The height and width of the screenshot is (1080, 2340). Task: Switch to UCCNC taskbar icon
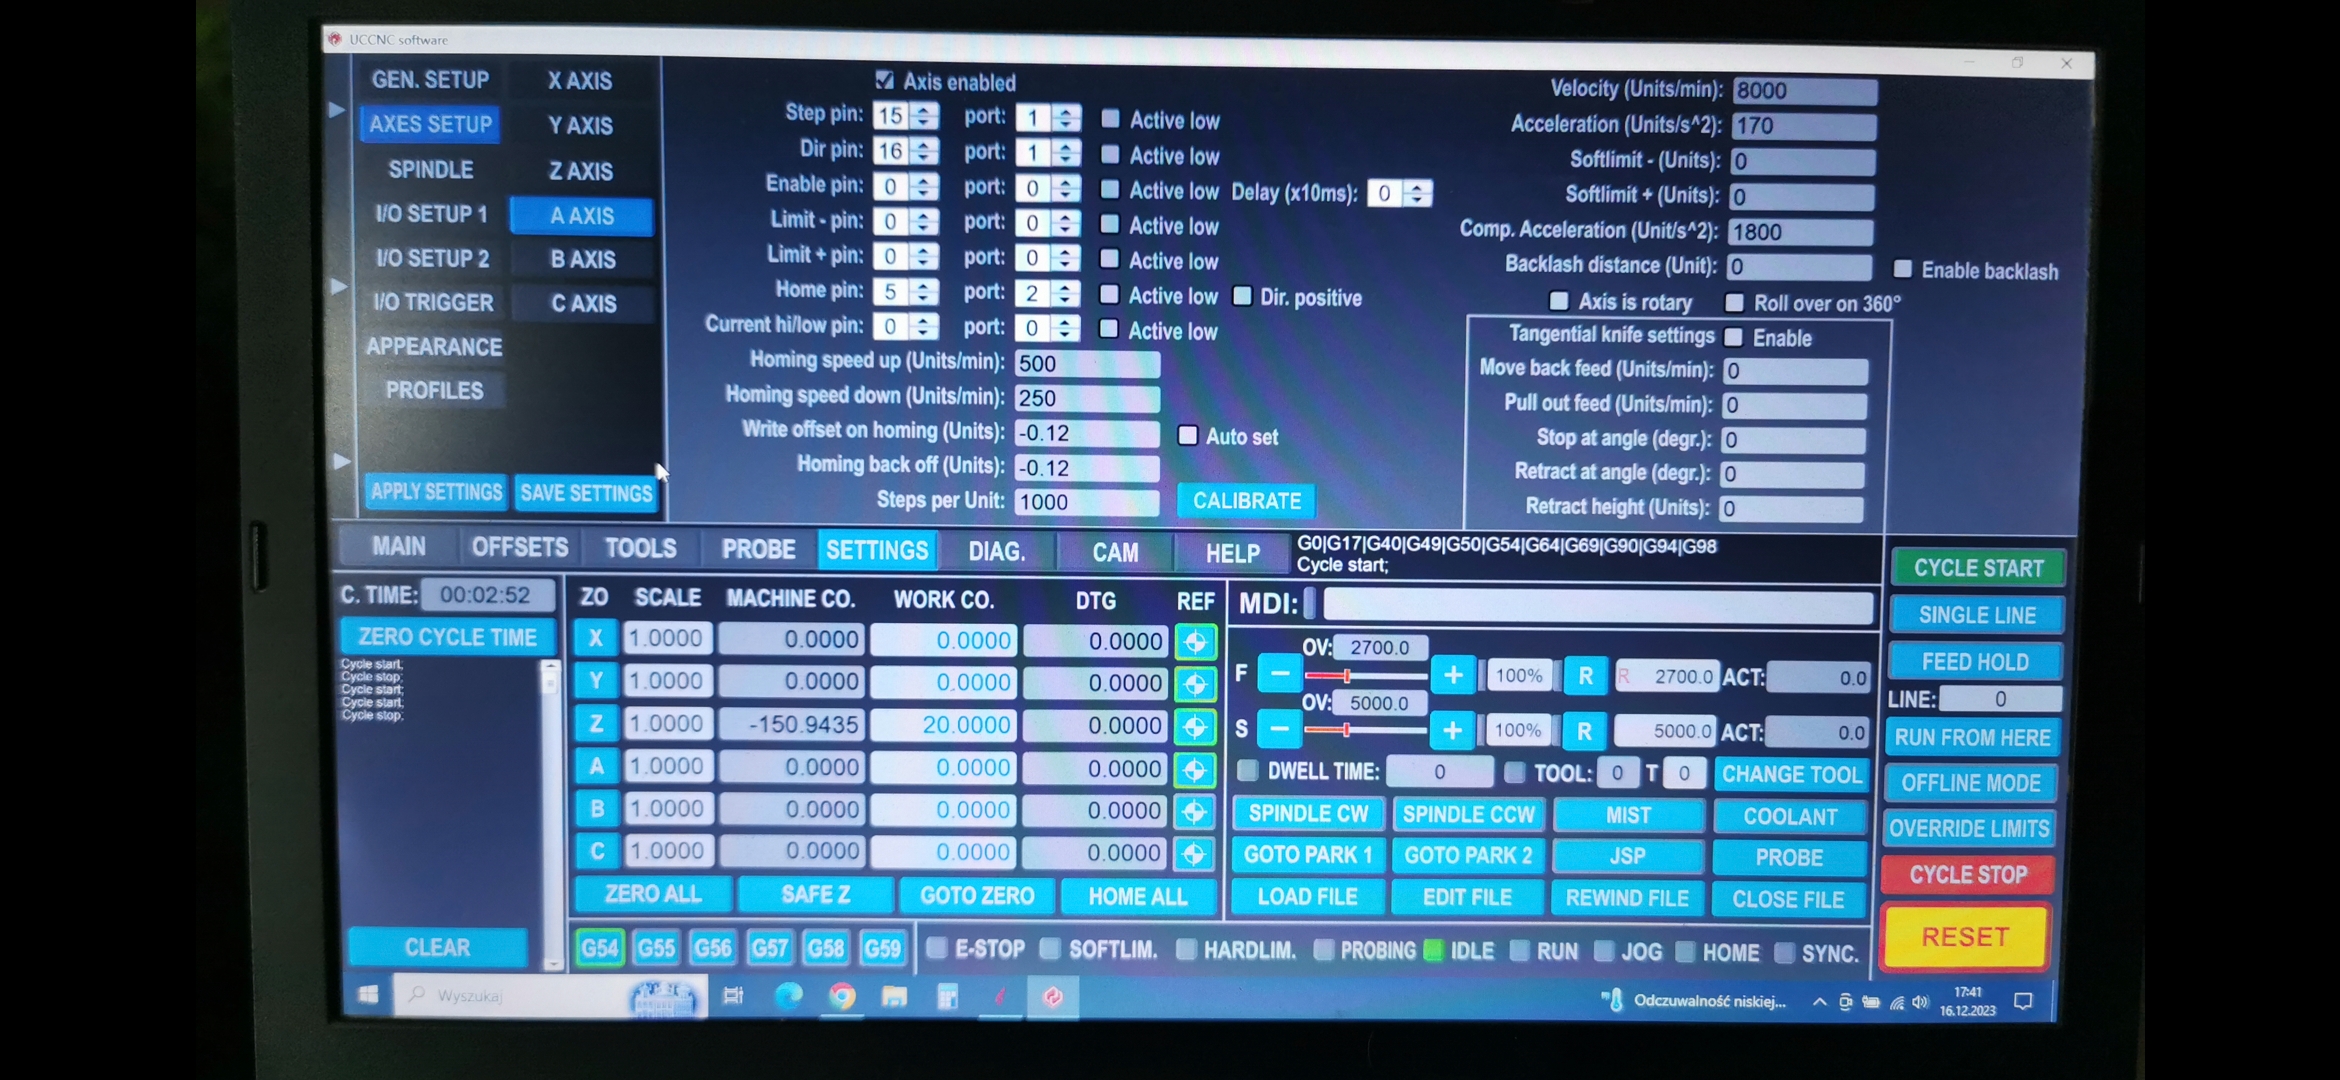click(x=1052, y=997)
